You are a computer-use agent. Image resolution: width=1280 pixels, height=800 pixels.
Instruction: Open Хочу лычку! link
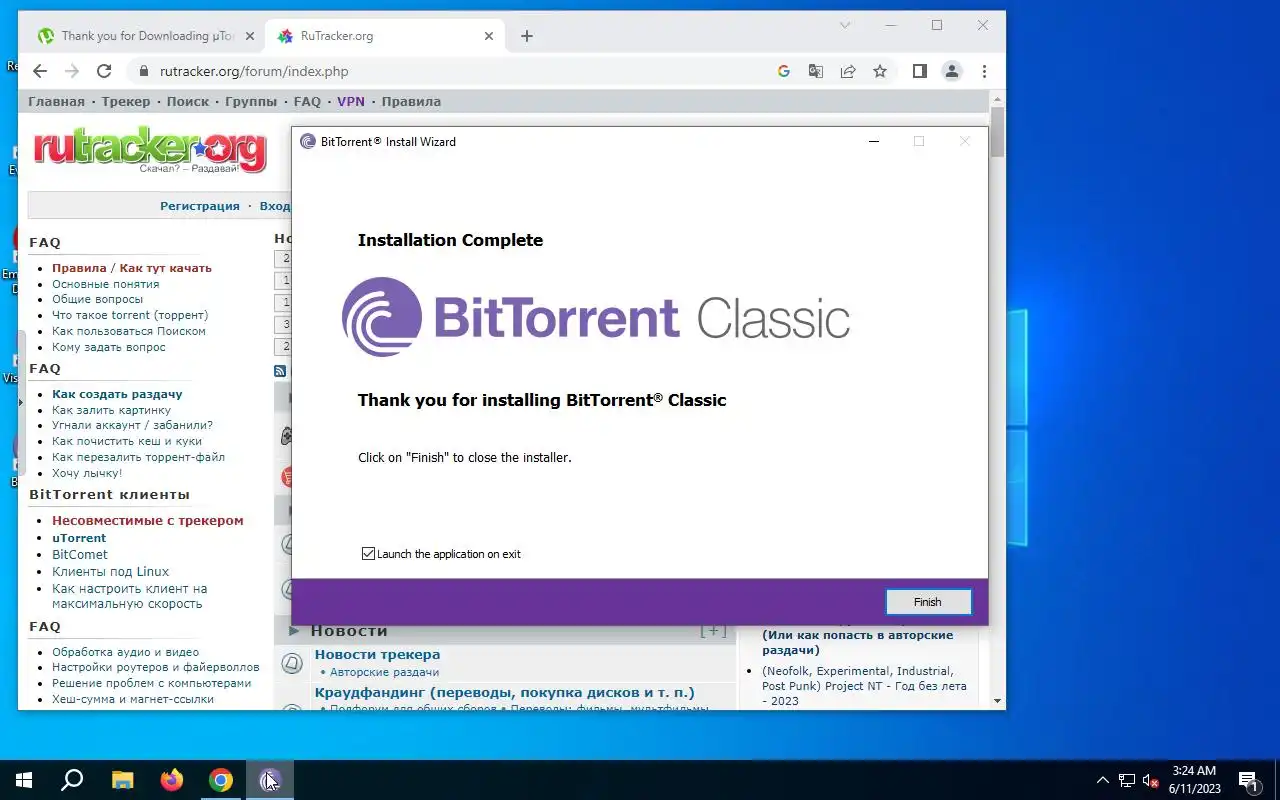(87, 473)
